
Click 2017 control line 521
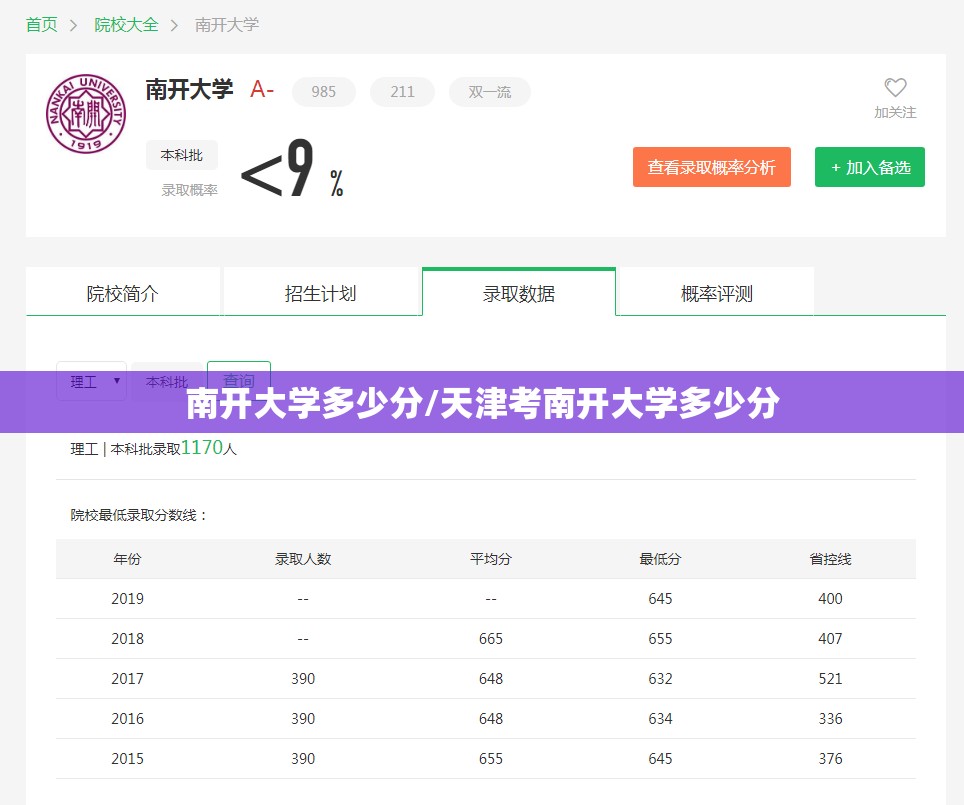click(830, 678)
